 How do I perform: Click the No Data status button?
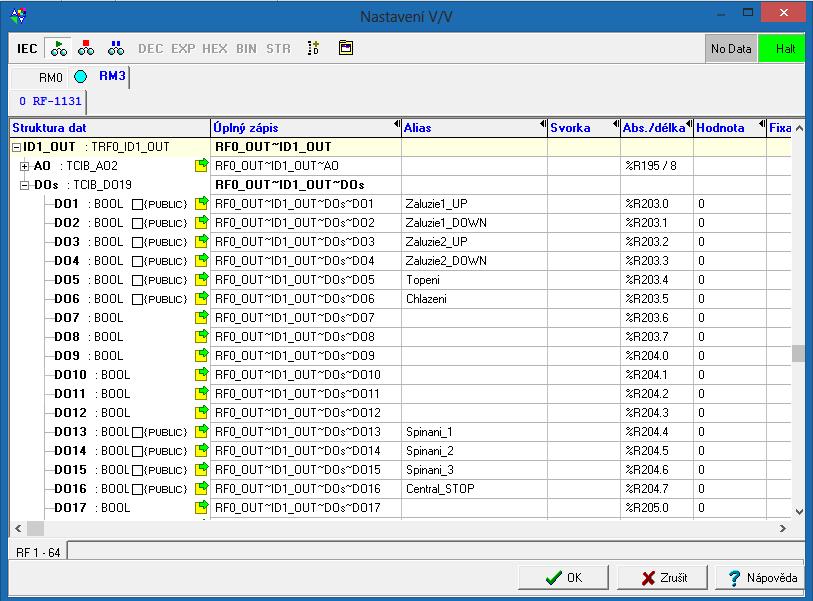pyautogui.click(x=731, y=49)
